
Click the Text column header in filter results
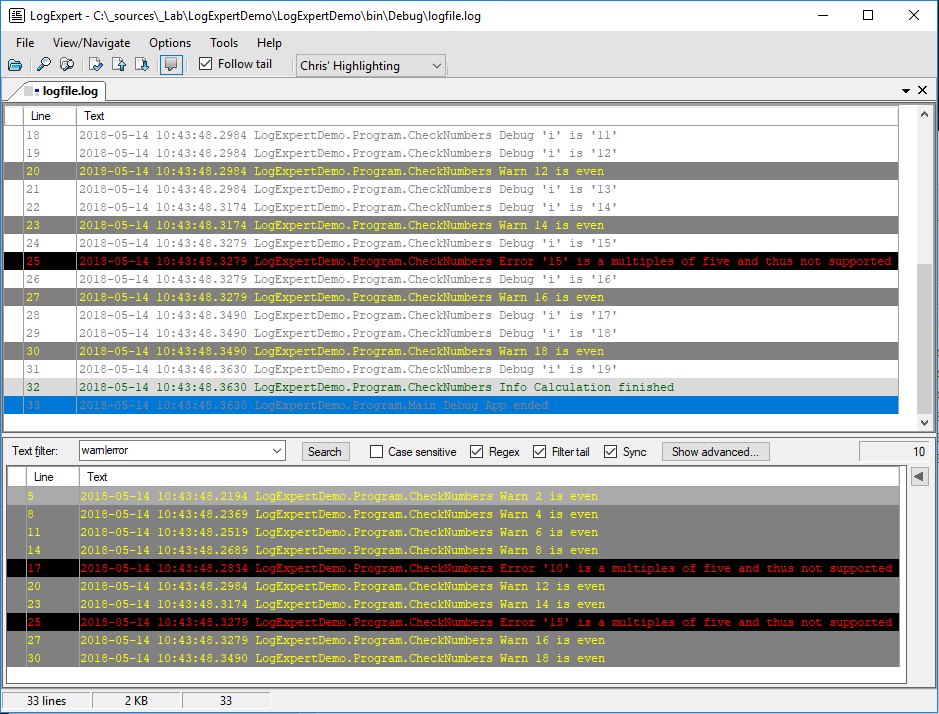(489, 477)
